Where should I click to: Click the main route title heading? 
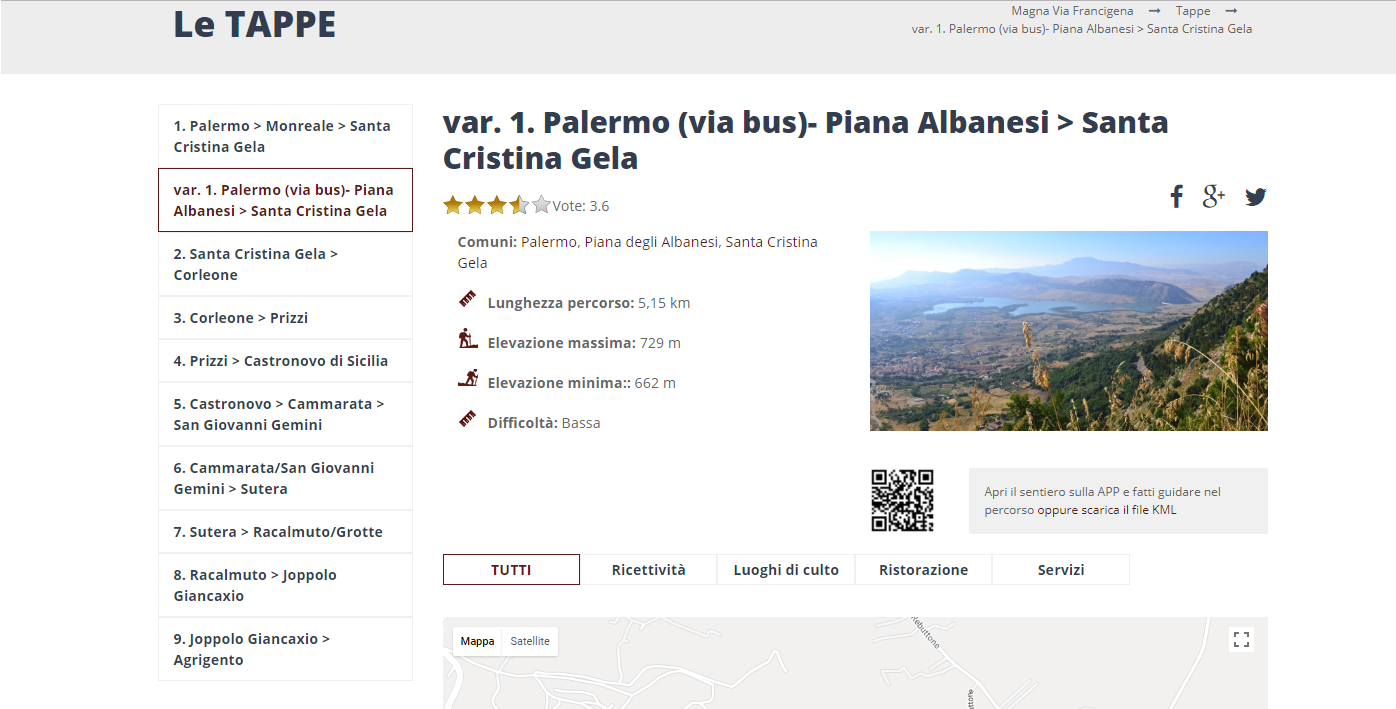click(x=806, y=140)
